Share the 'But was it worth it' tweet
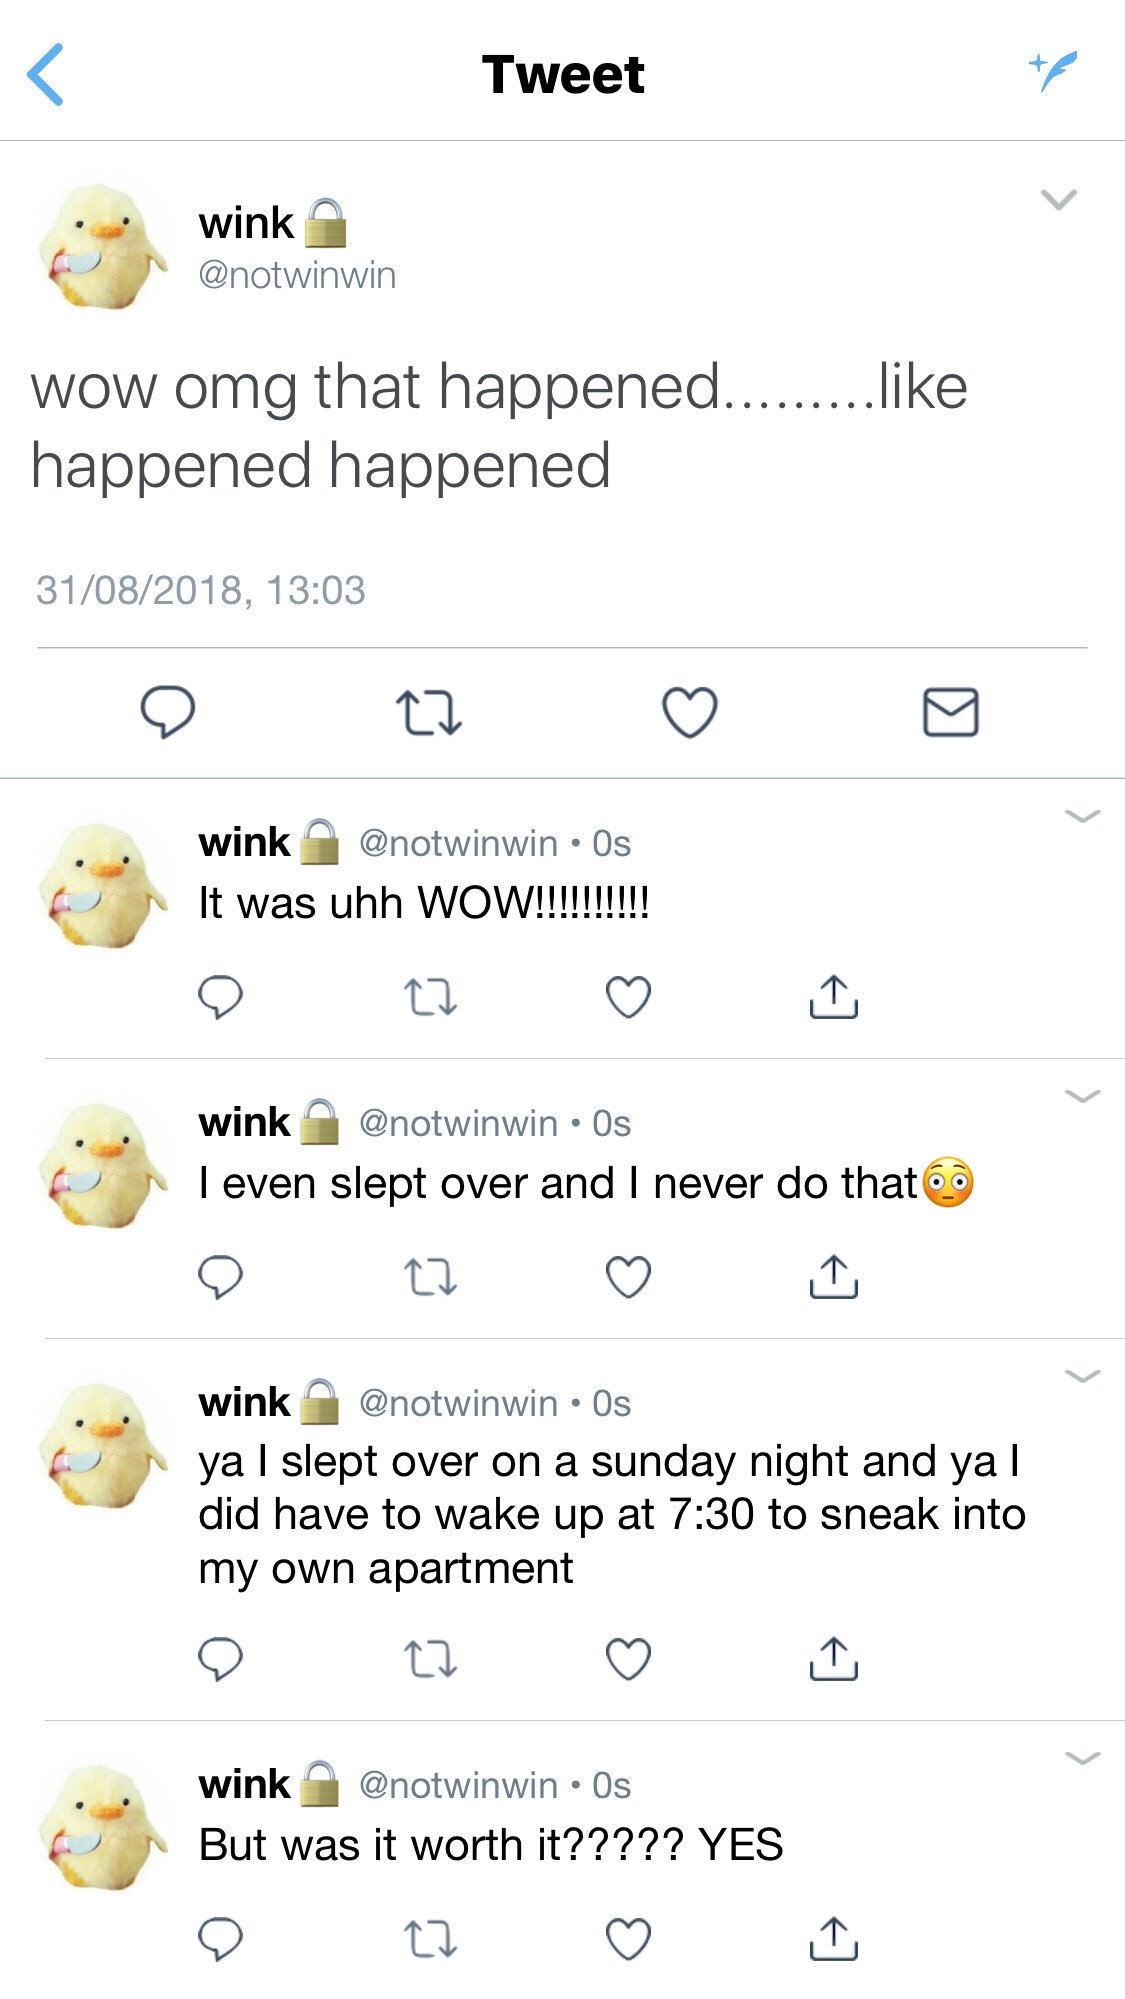This screenshot has width=1125, height=1999. click(833, 1939)
